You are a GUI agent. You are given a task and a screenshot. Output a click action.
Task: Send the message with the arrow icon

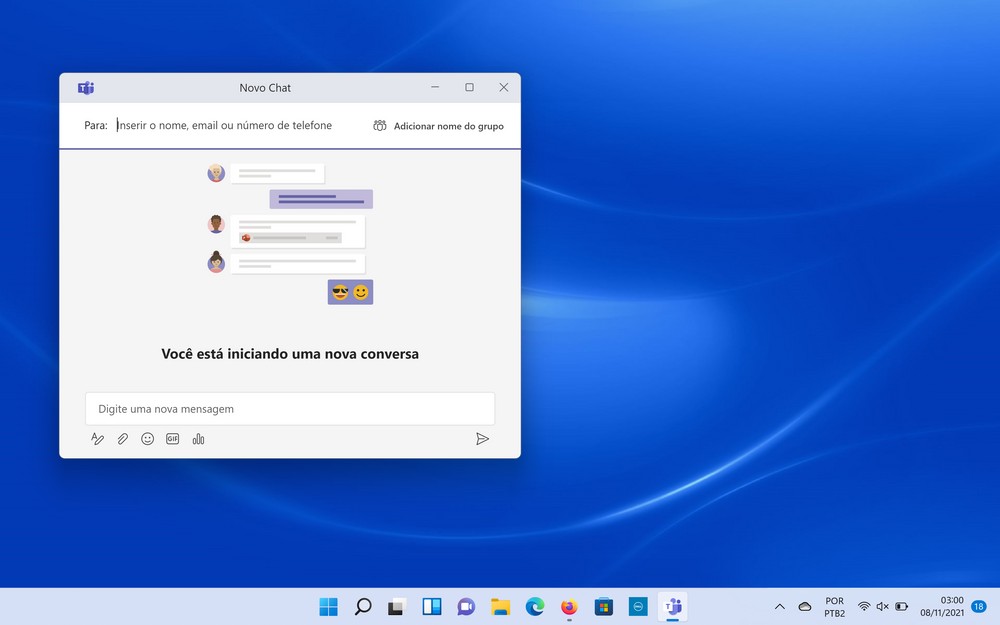tap(482, 439)
